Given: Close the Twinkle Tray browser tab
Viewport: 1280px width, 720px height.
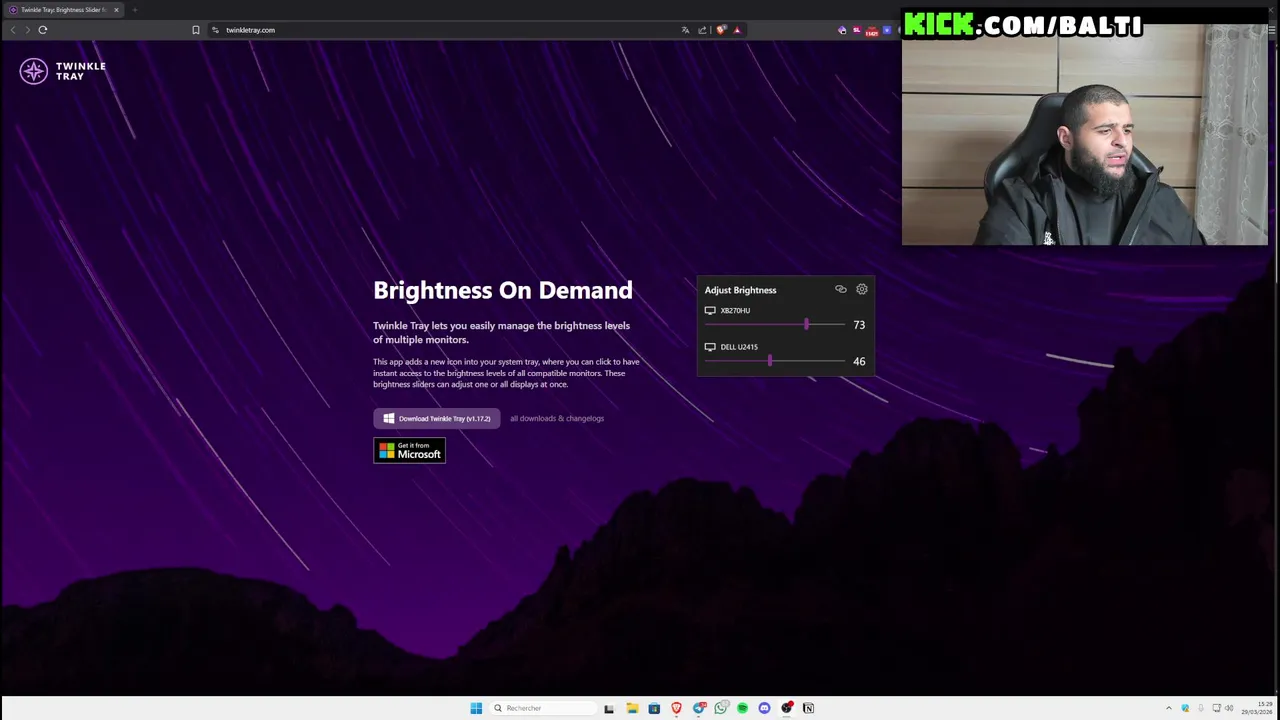Looking at the screenshot, I should 116,10.
